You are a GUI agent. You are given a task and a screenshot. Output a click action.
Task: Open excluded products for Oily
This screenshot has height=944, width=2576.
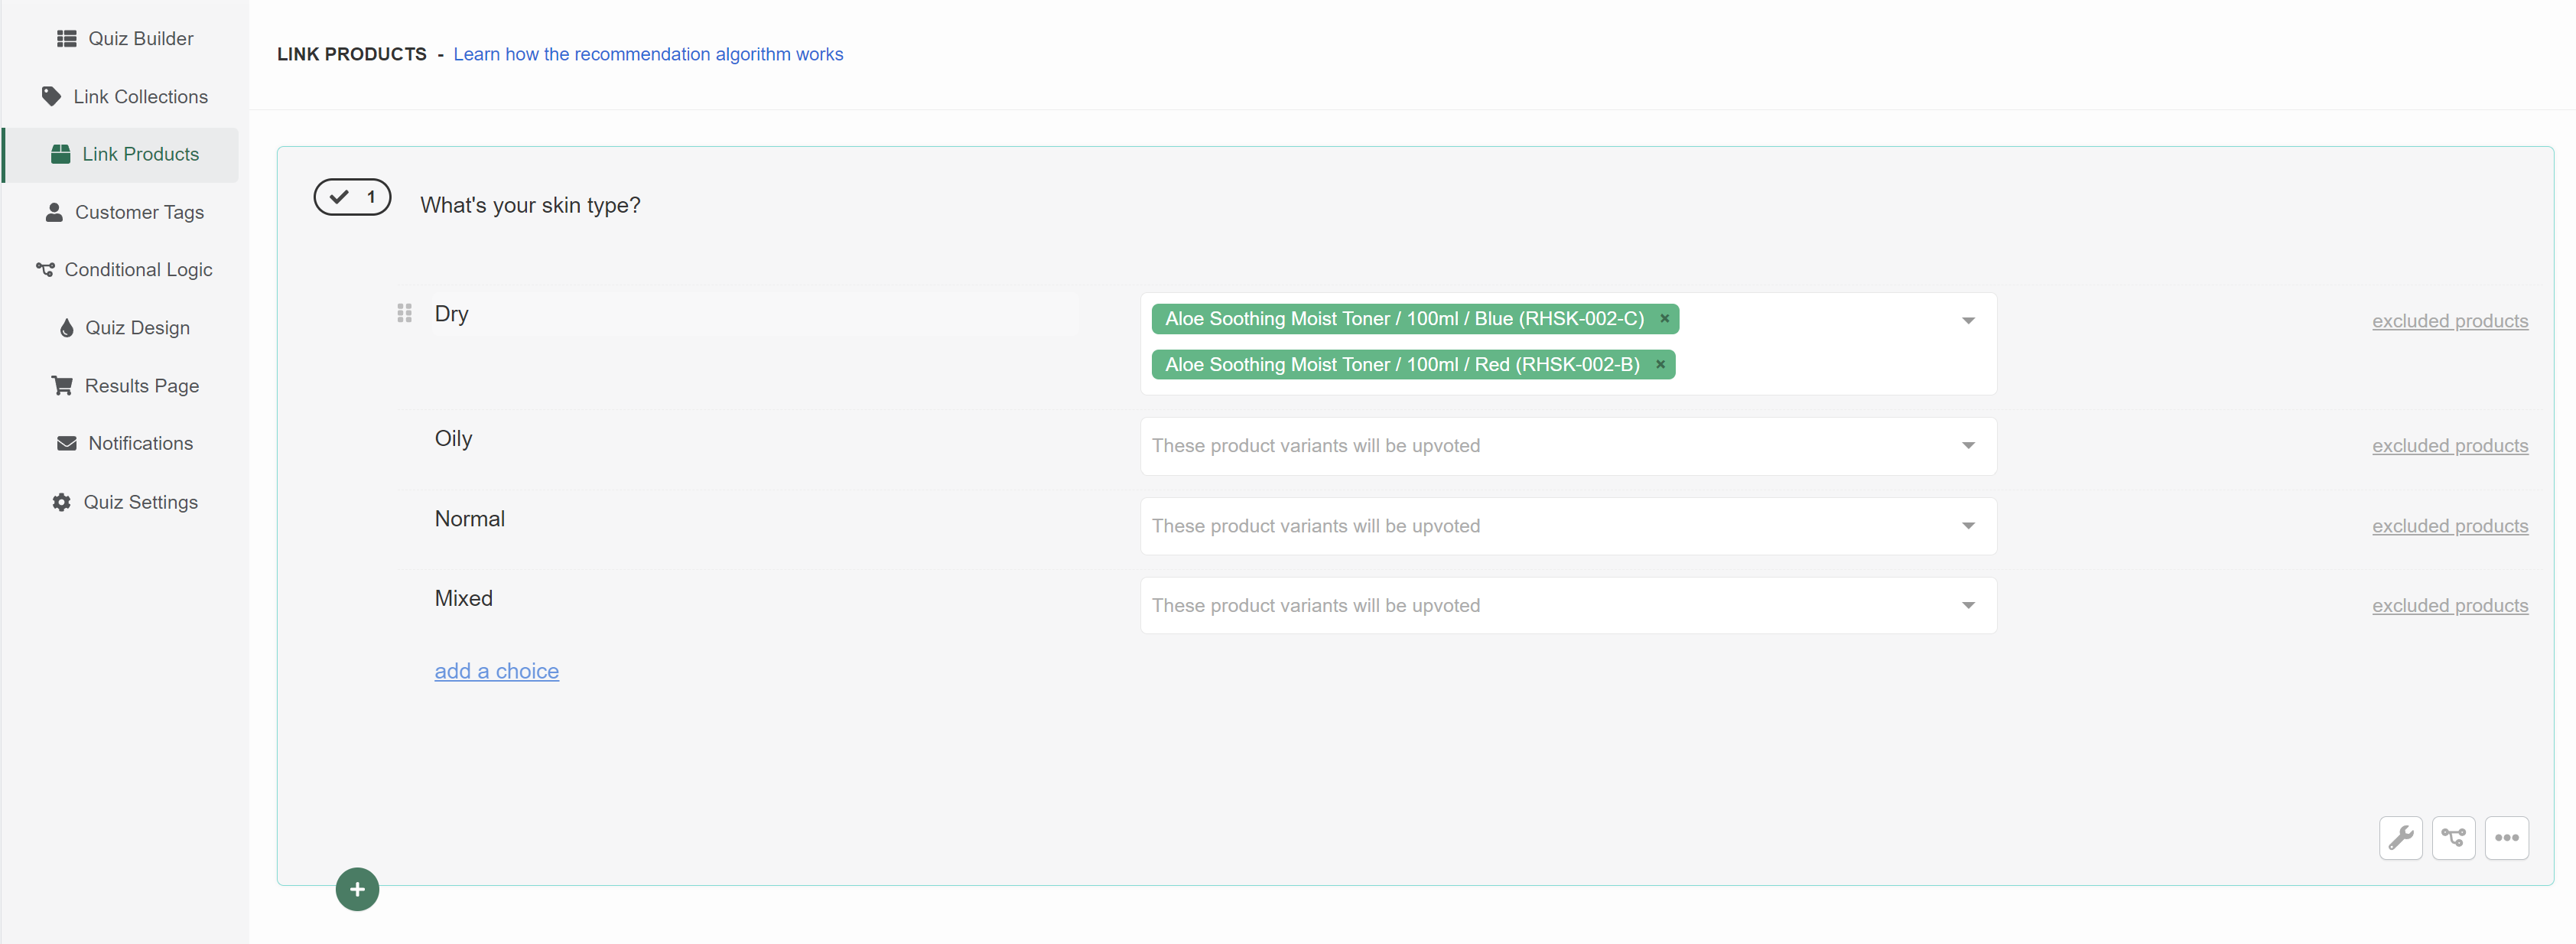coord(2450,445)
